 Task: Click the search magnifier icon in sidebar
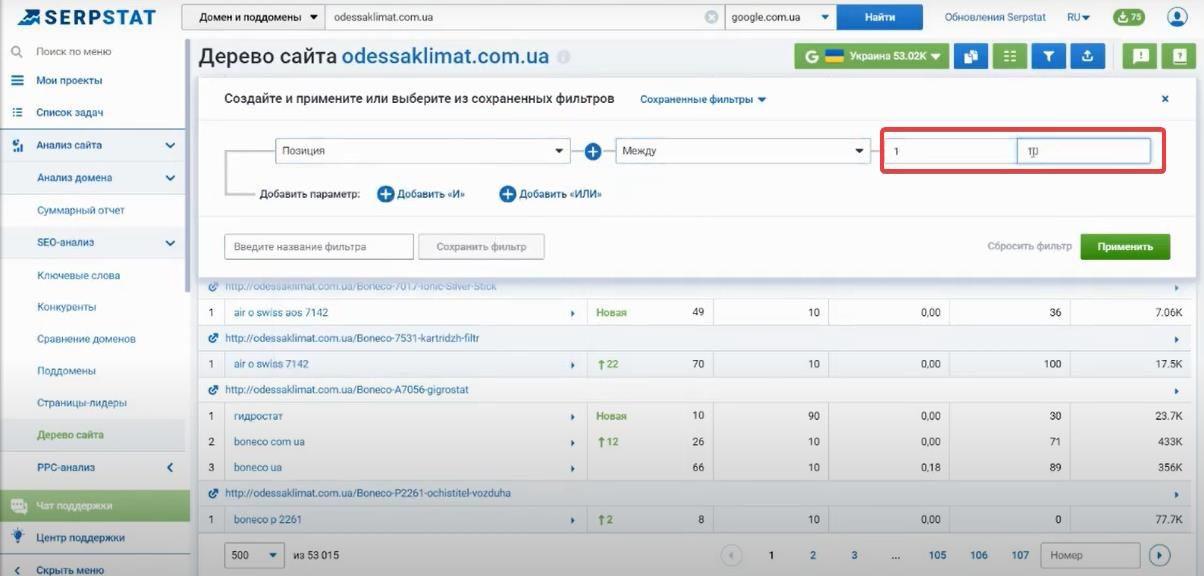(x=16, y=51)
